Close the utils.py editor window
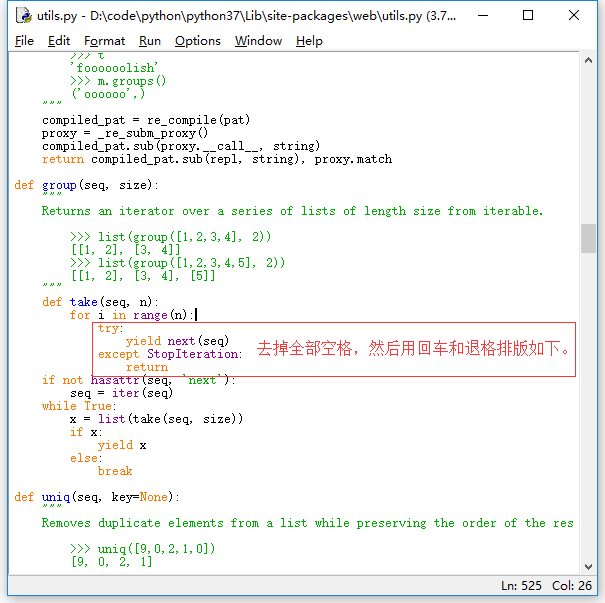The height and width of the screenshot is (603, 605). (x=574, y=15)
